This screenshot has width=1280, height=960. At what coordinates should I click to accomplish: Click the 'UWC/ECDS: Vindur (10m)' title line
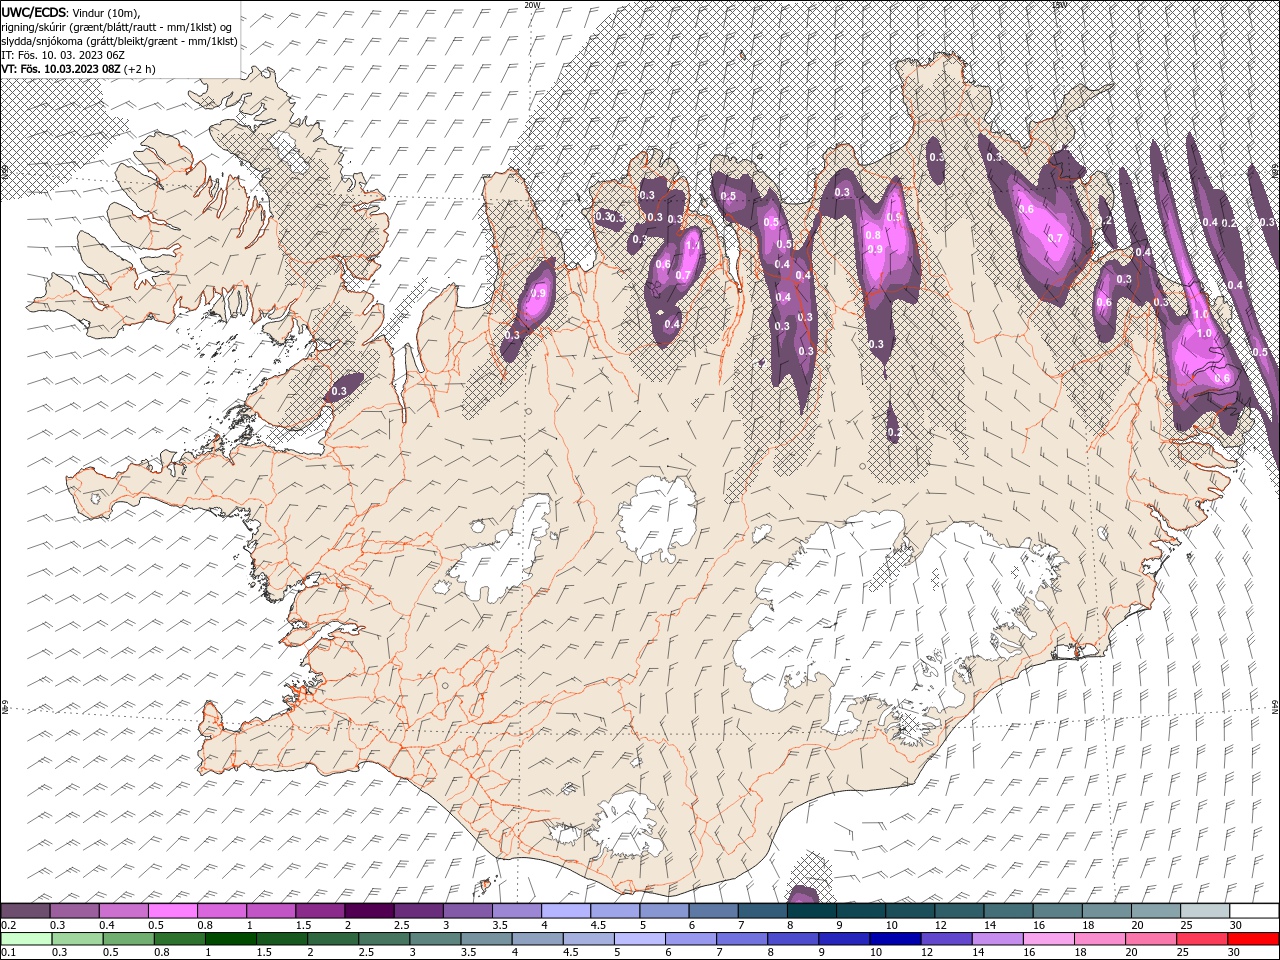(x=71, y=12)
